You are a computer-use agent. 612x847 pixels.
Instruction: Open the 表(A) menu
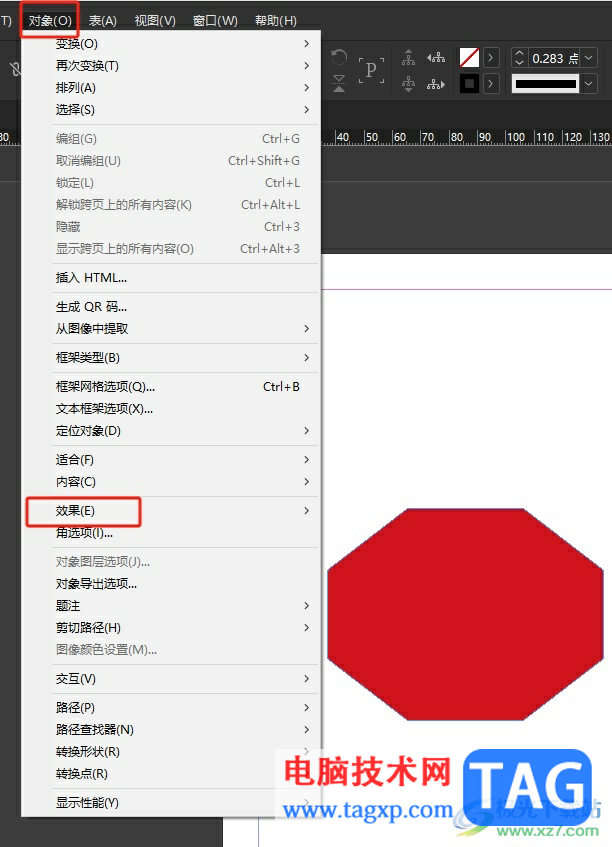(x=103, y=21)
